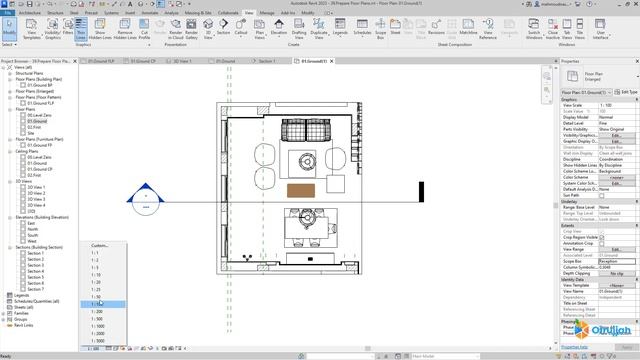Choose Custom... from the scale list
This screenshot has width=640, height=360.
click(x=99, y=245)
